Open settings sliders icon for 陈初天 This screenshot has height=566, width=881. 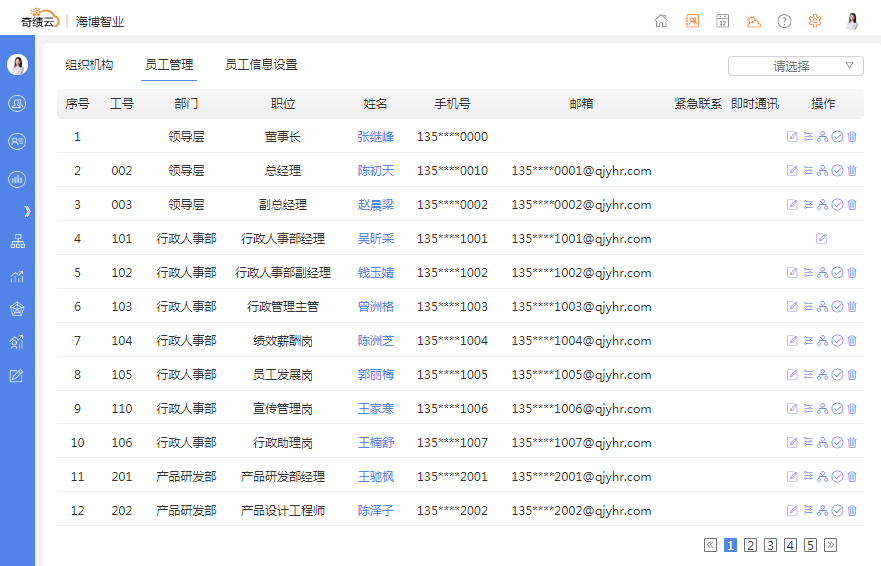pyautogui.click(x=808, y=171)
